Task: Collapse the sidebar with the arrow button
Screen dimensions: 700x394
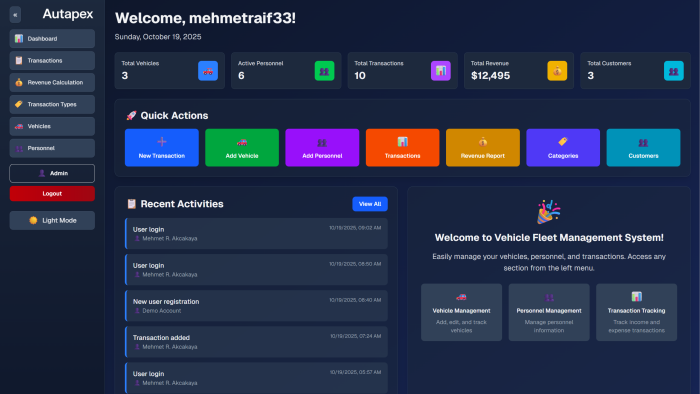Action: 15,15
